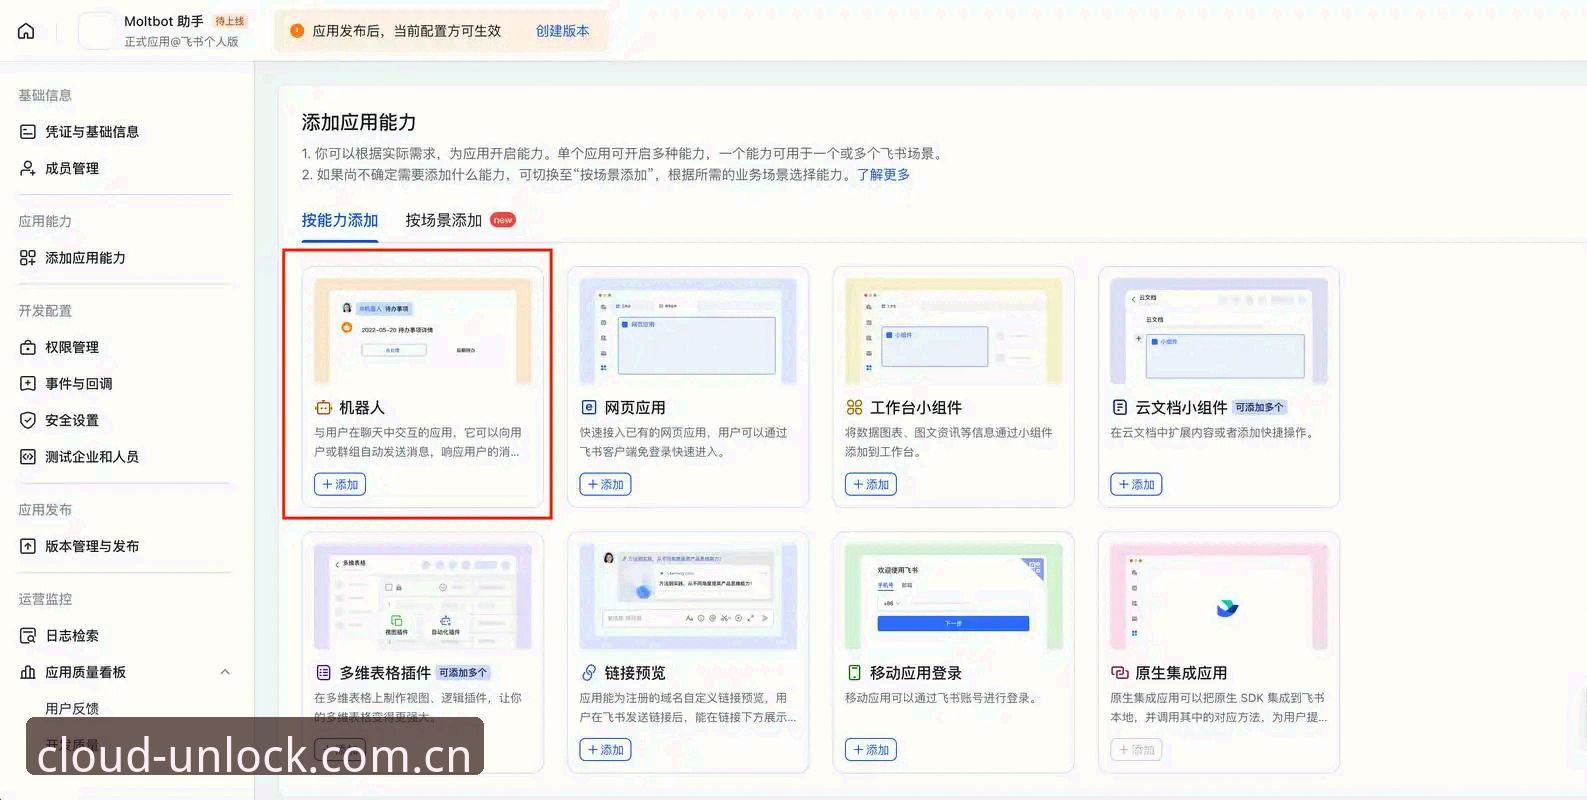
Task: Open the Moltbot 助手 app avatar
Action: 97,31
